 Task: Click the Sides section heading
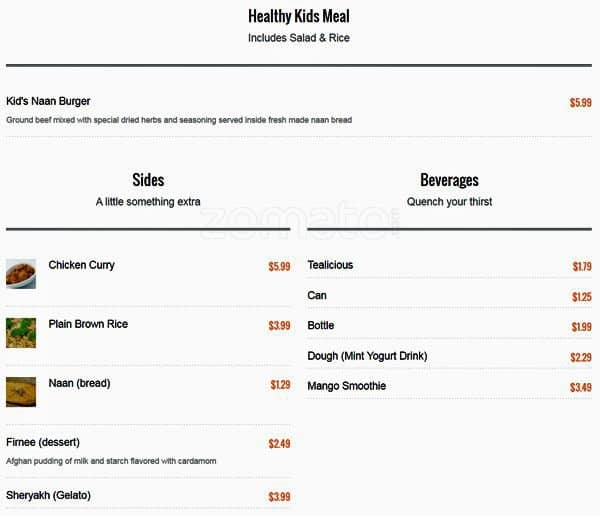click(x=148, y=180)
